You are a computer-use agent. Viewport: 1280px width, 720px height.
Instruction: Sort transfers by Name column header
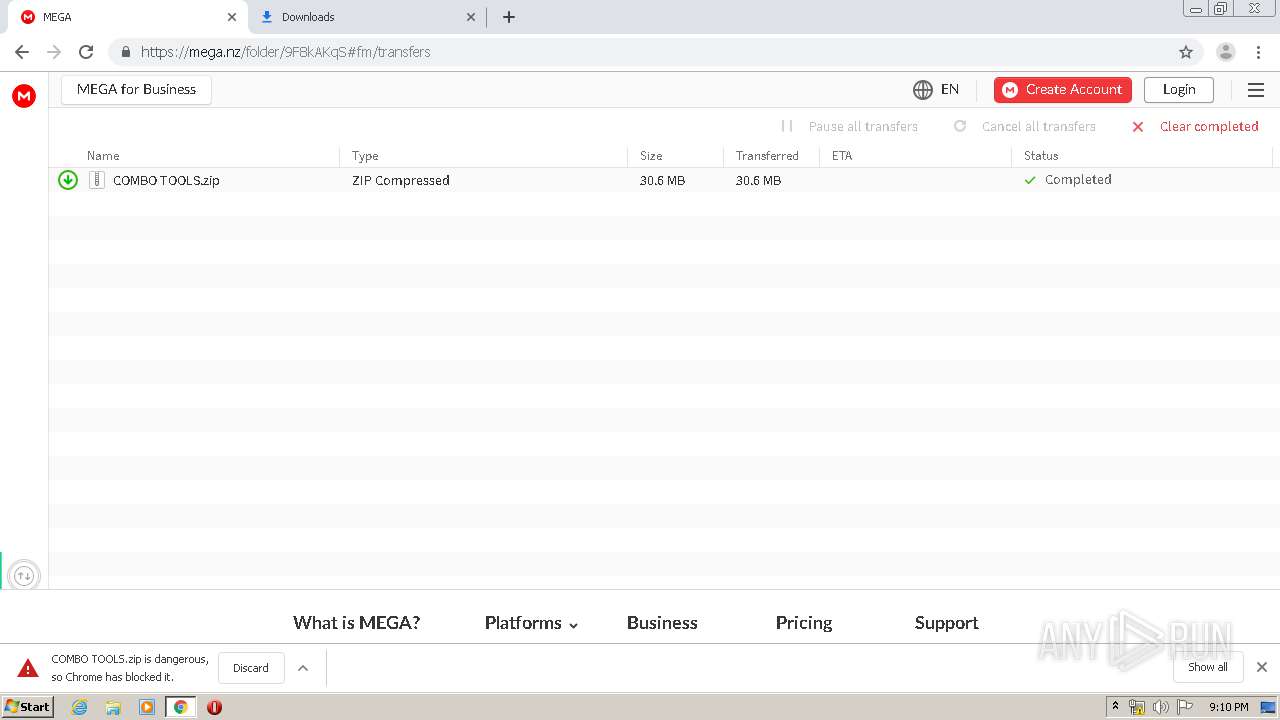pyautogui.click(x=103, y=156)
